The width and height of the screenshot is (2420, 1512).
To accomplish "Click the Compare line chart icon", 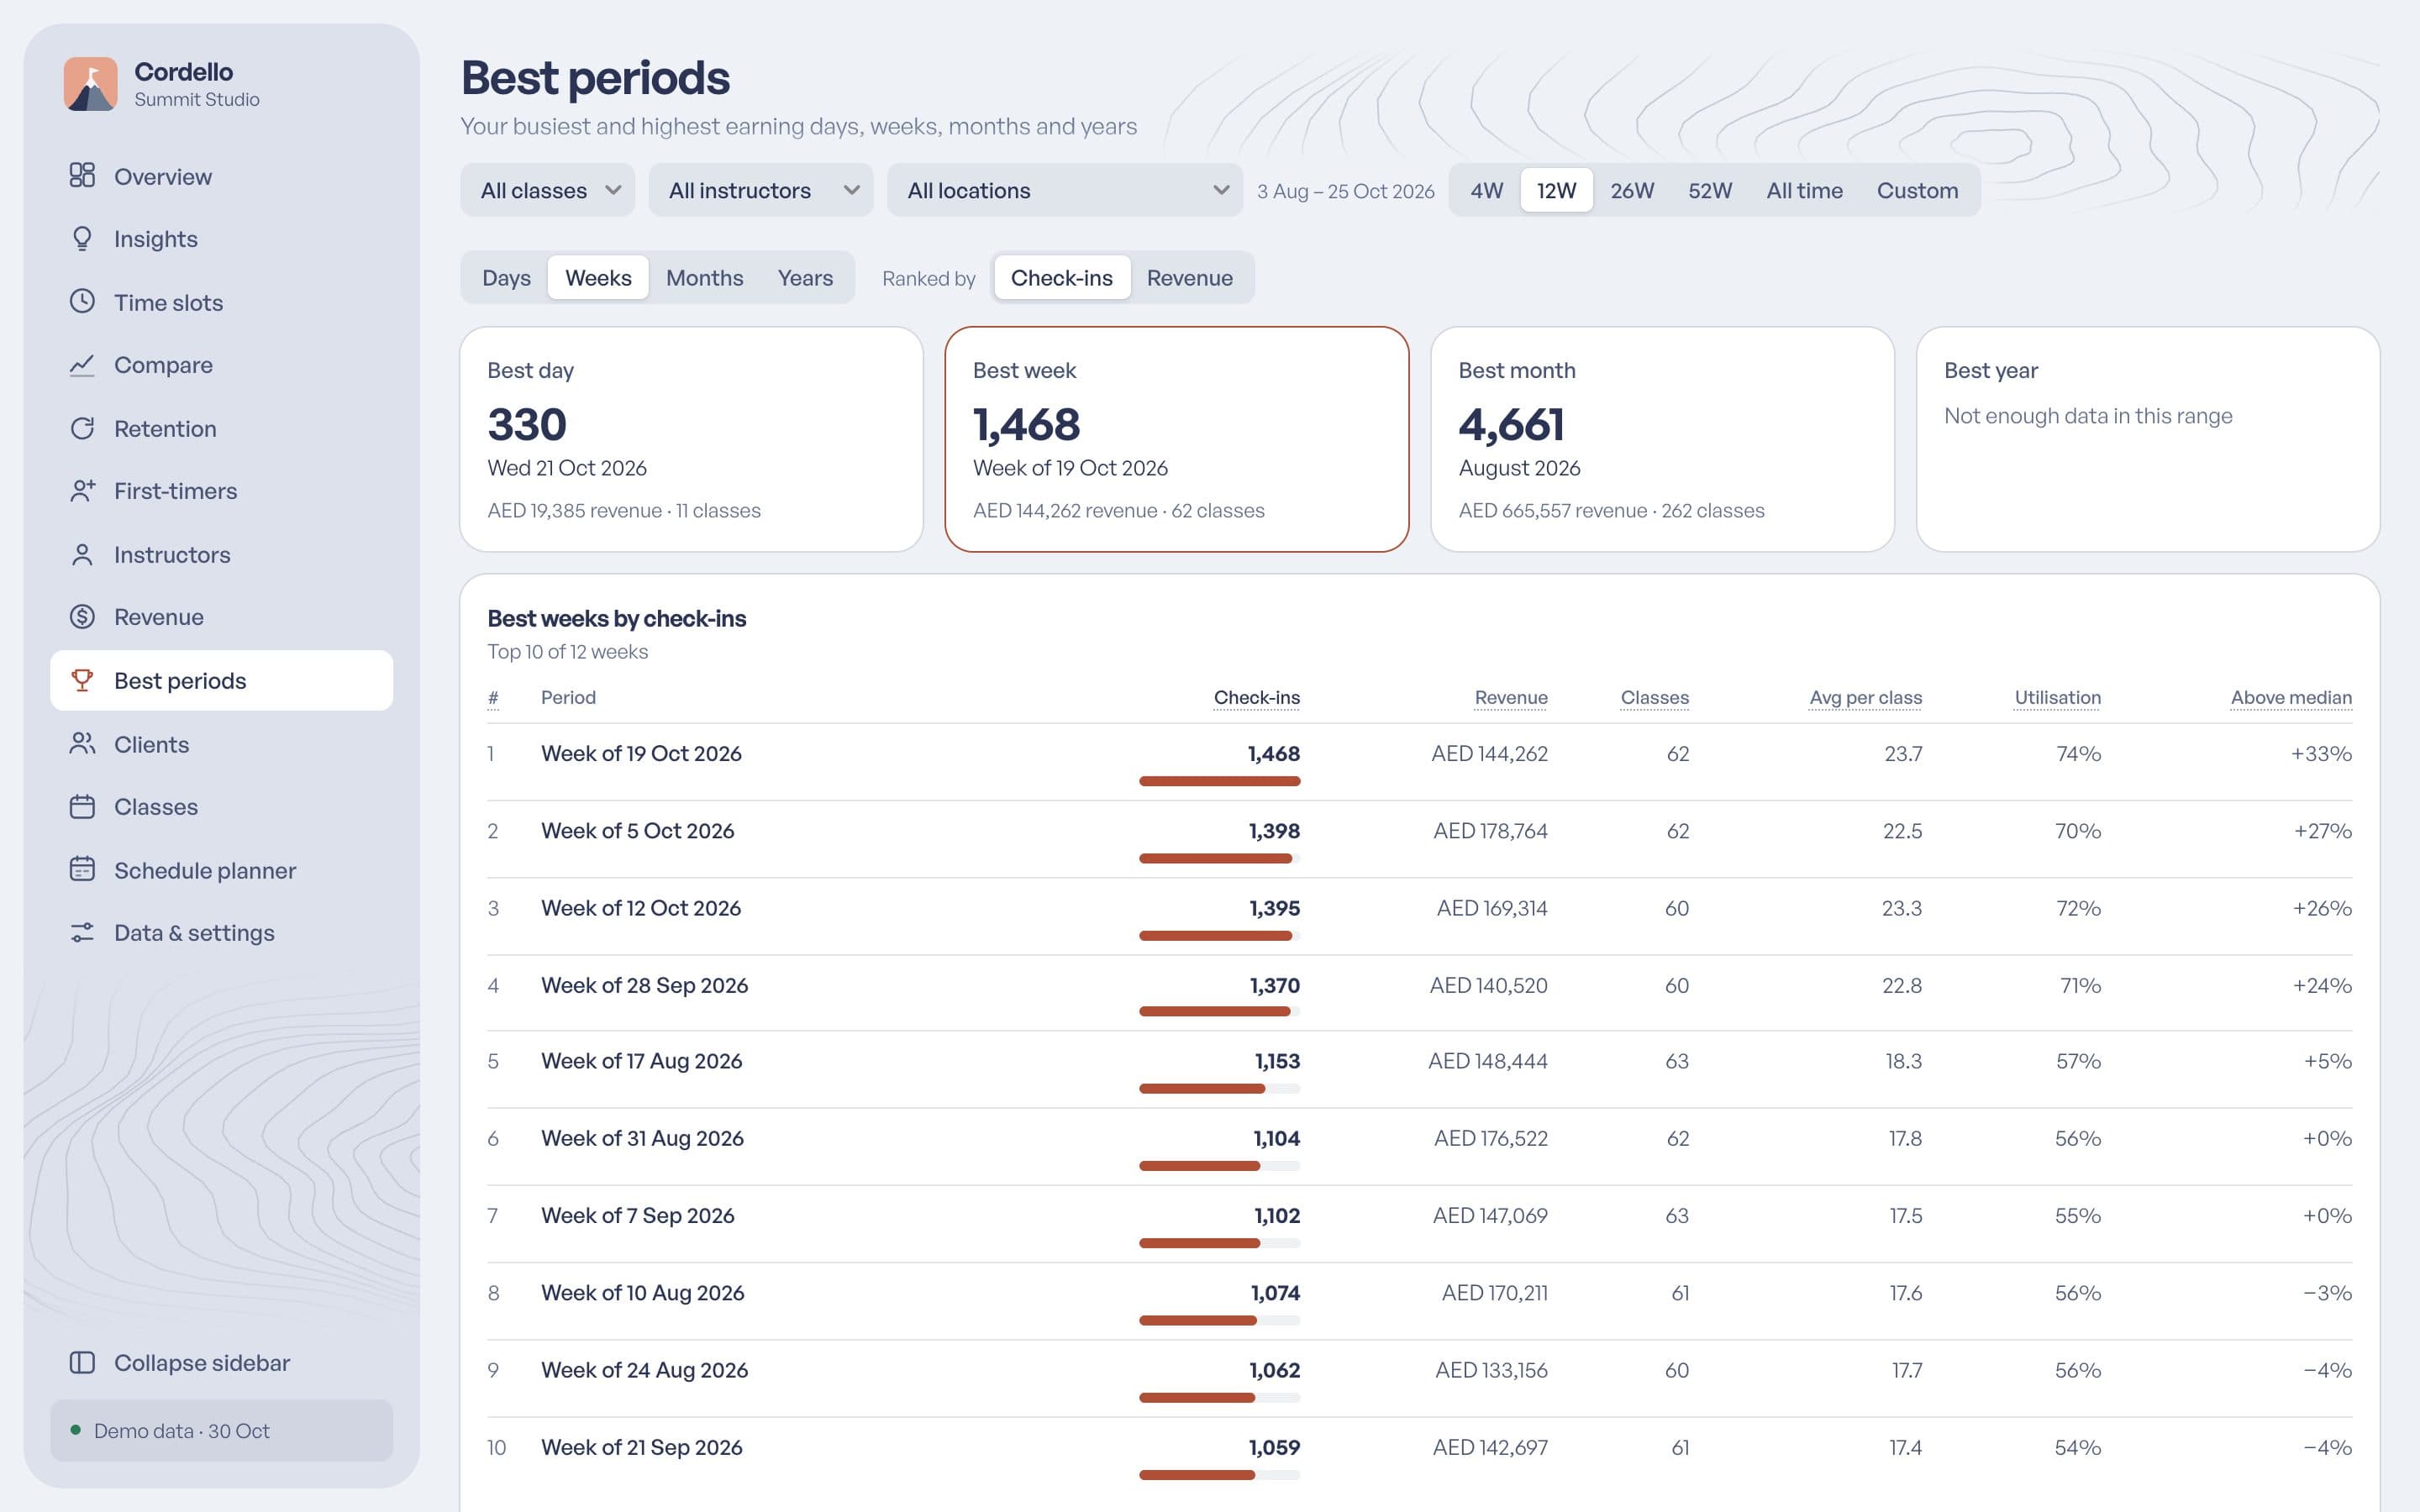I will pyautogui.click(x=82, y=365).
